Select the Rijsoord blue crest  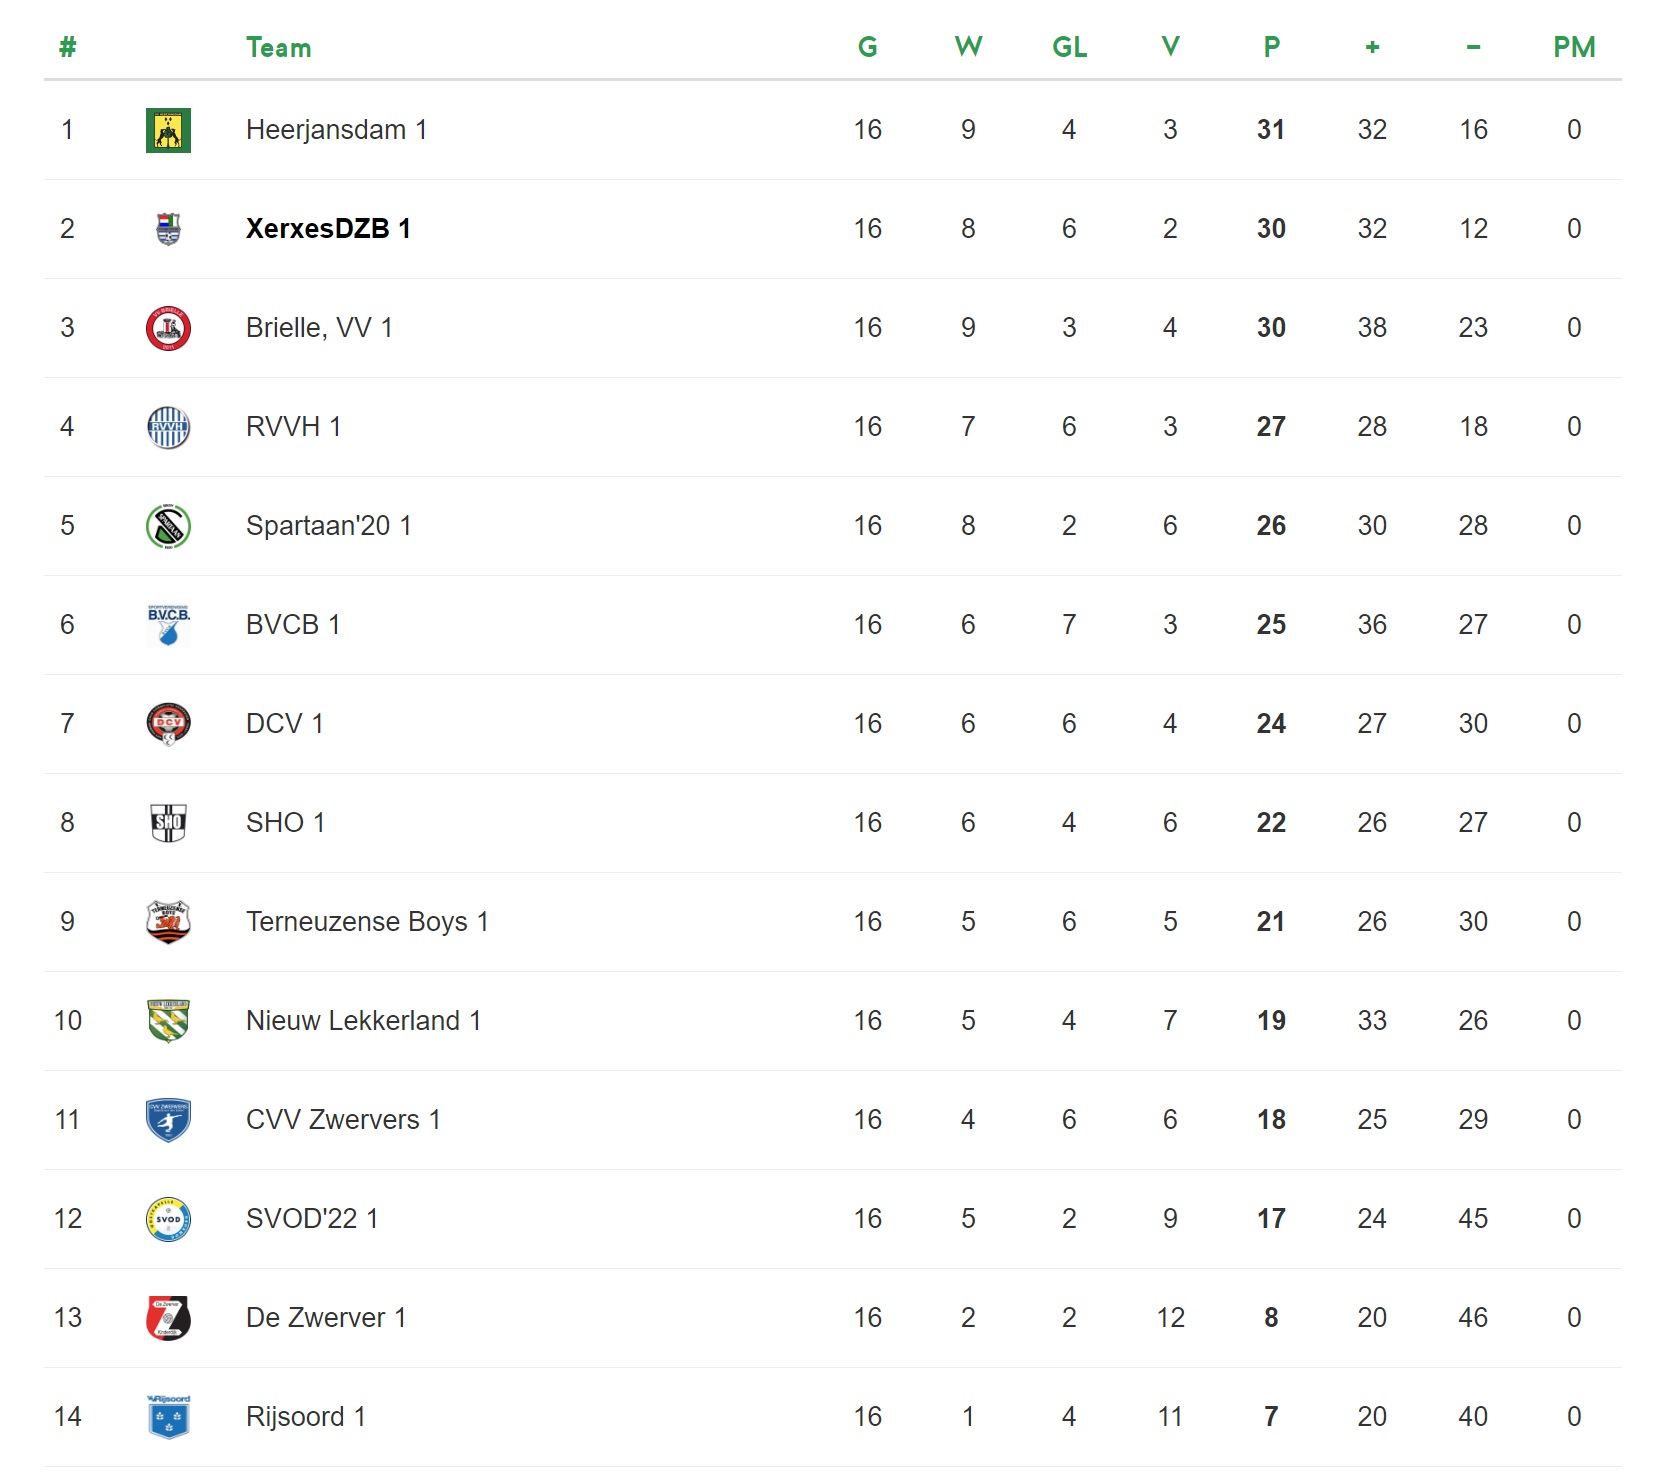[x=168, y=1416]
